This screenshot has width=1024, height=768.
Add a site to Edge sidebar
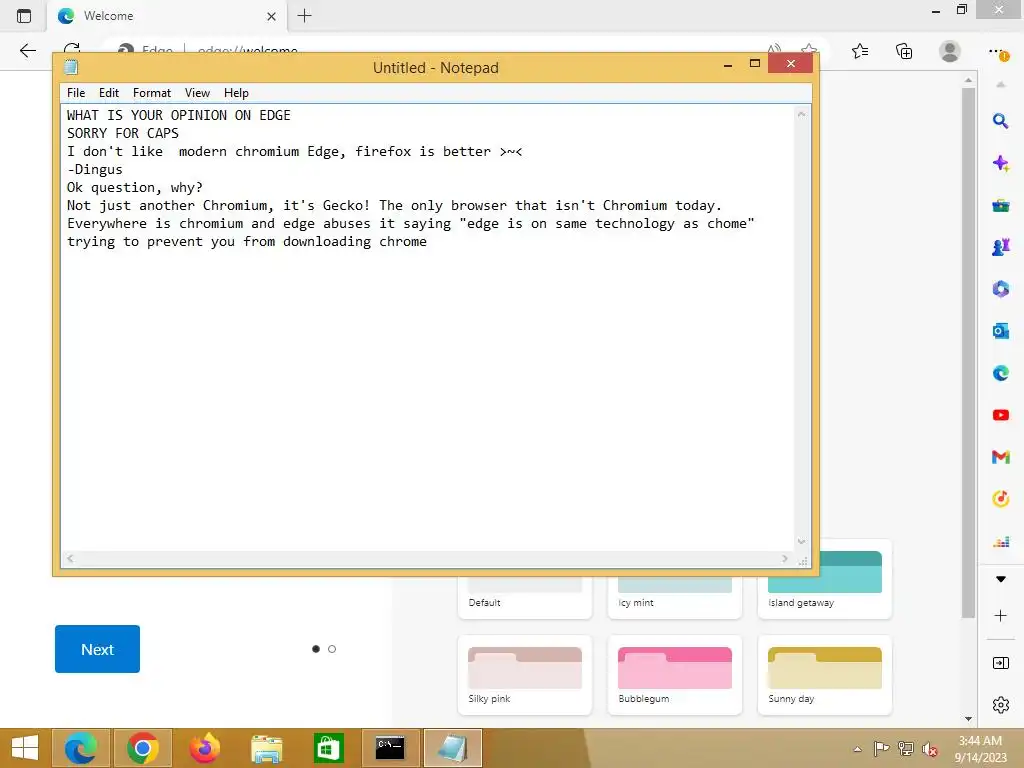(x=1000, y=616)
